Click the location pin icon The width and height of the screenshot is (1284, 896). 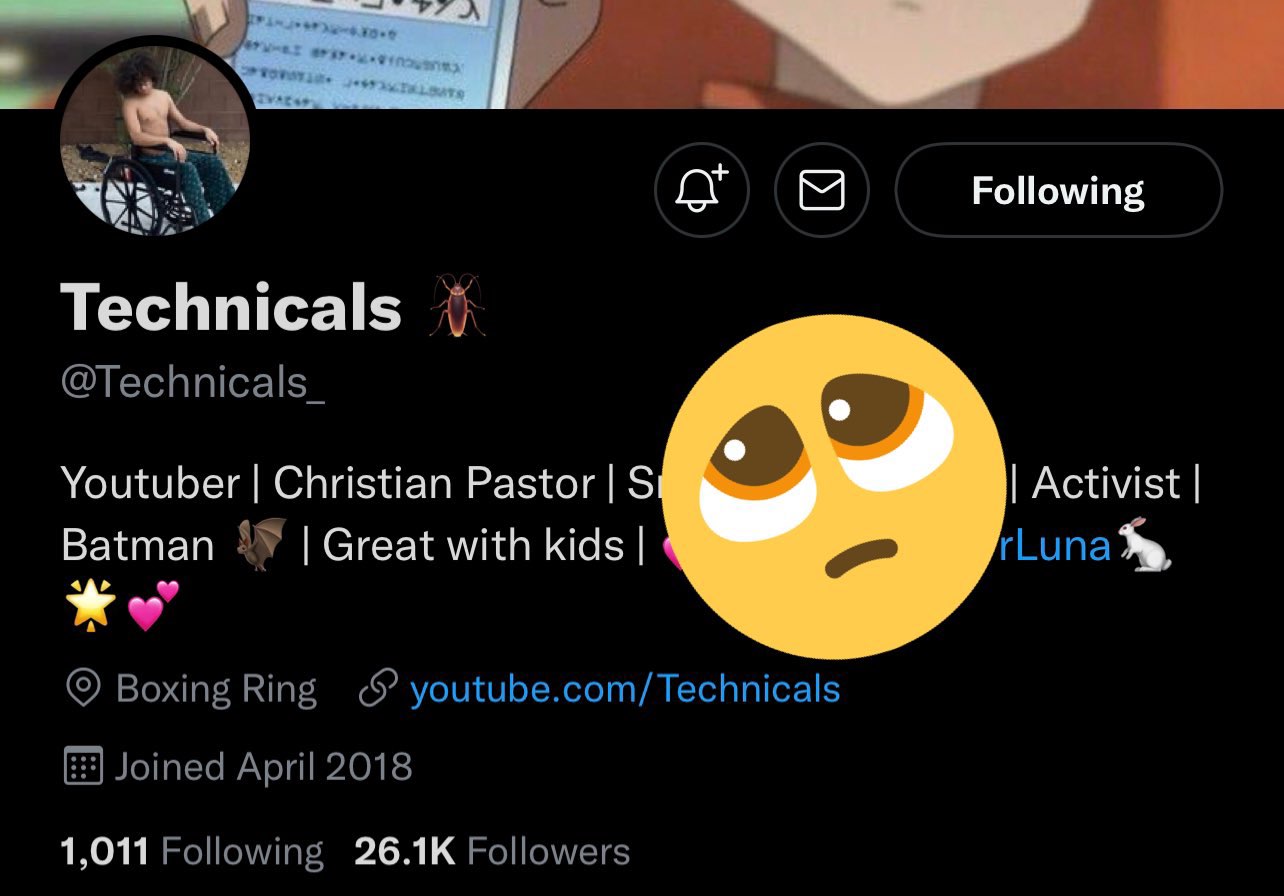(x=83, y=689)
